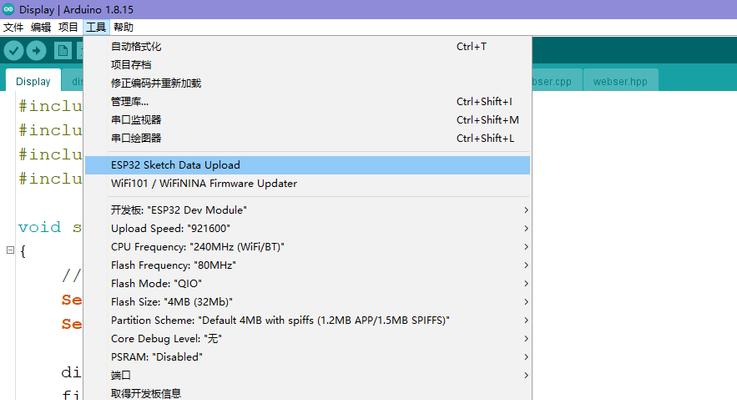Open 管理库... library manager

(x=307, y=102)
